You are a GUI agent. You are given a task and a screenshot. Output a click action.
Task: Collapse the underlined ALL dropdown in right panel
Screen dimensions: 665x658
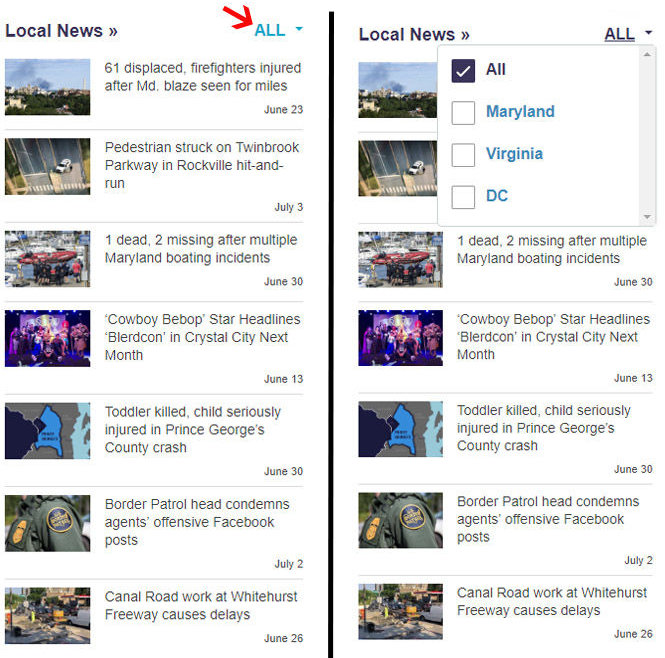[x=619, y=34]
